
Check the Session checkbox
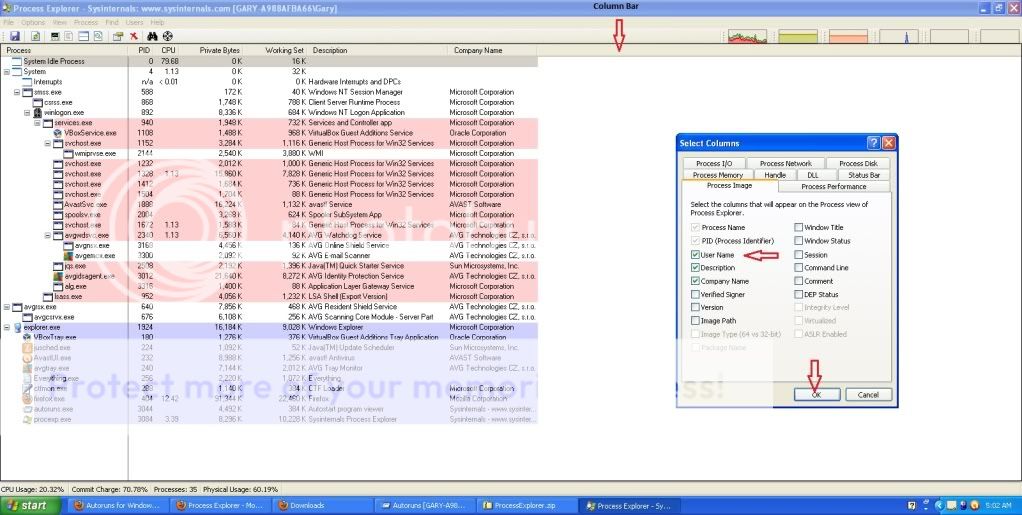point(798,255)
